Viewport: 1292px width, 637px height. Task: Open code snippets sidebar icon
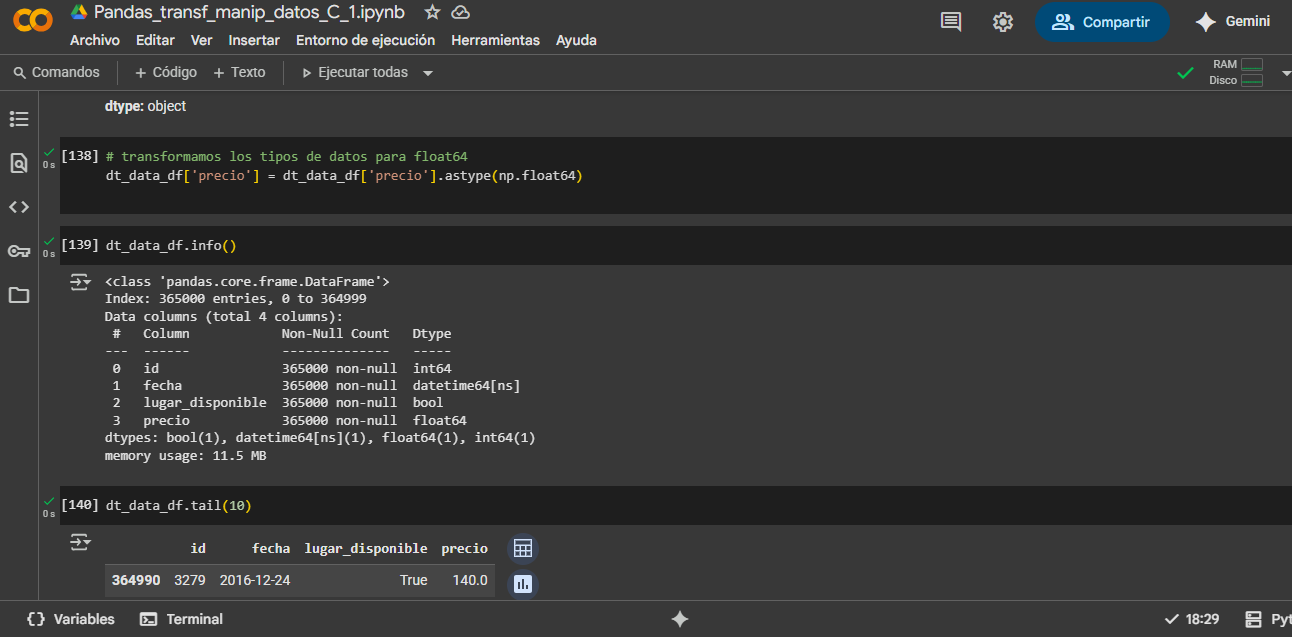(x=19, y=207)
